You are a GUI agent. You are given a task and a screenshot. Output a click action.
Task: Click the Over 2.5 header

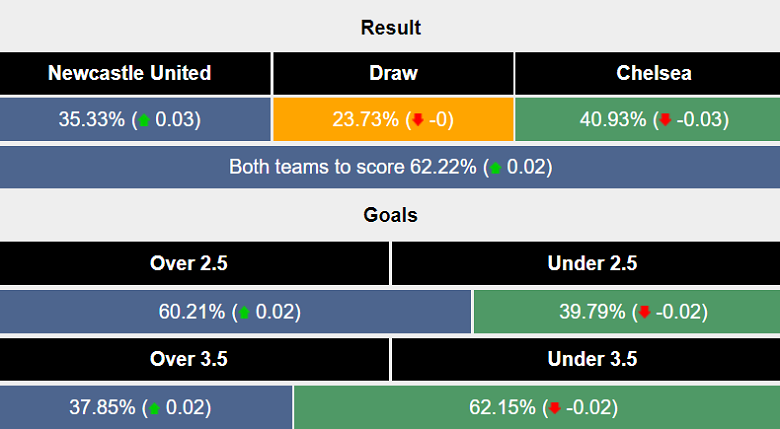(x=194, y=264)
